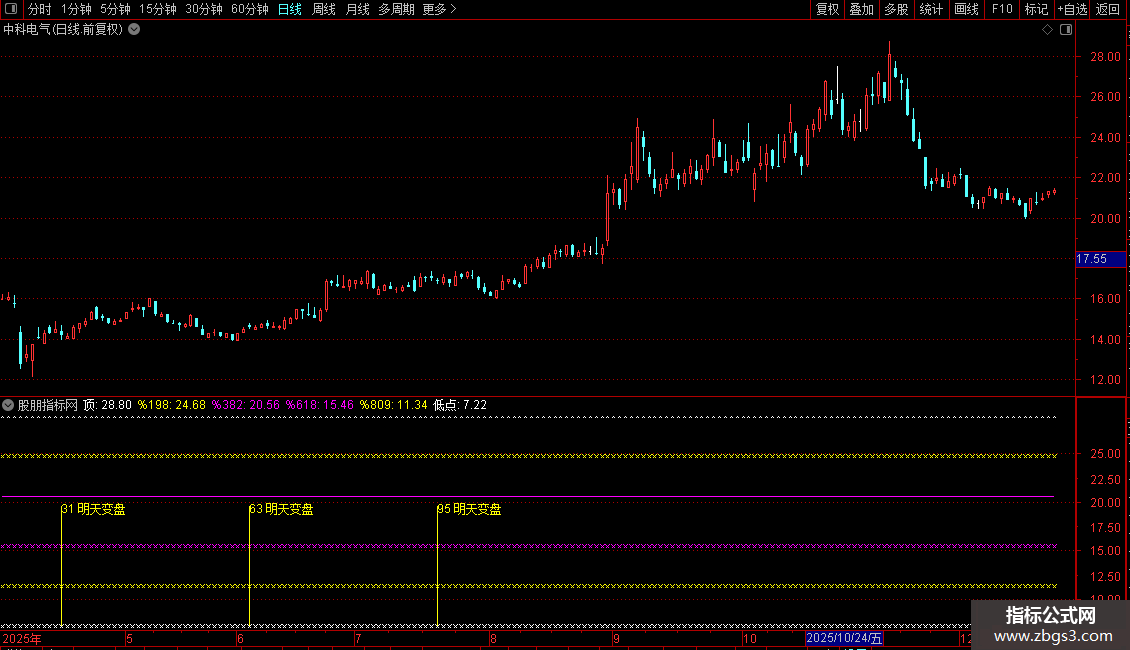Expand the 更多 periods menu
Viewport: 1130px width, 650px height.
(x=439, y=9)
